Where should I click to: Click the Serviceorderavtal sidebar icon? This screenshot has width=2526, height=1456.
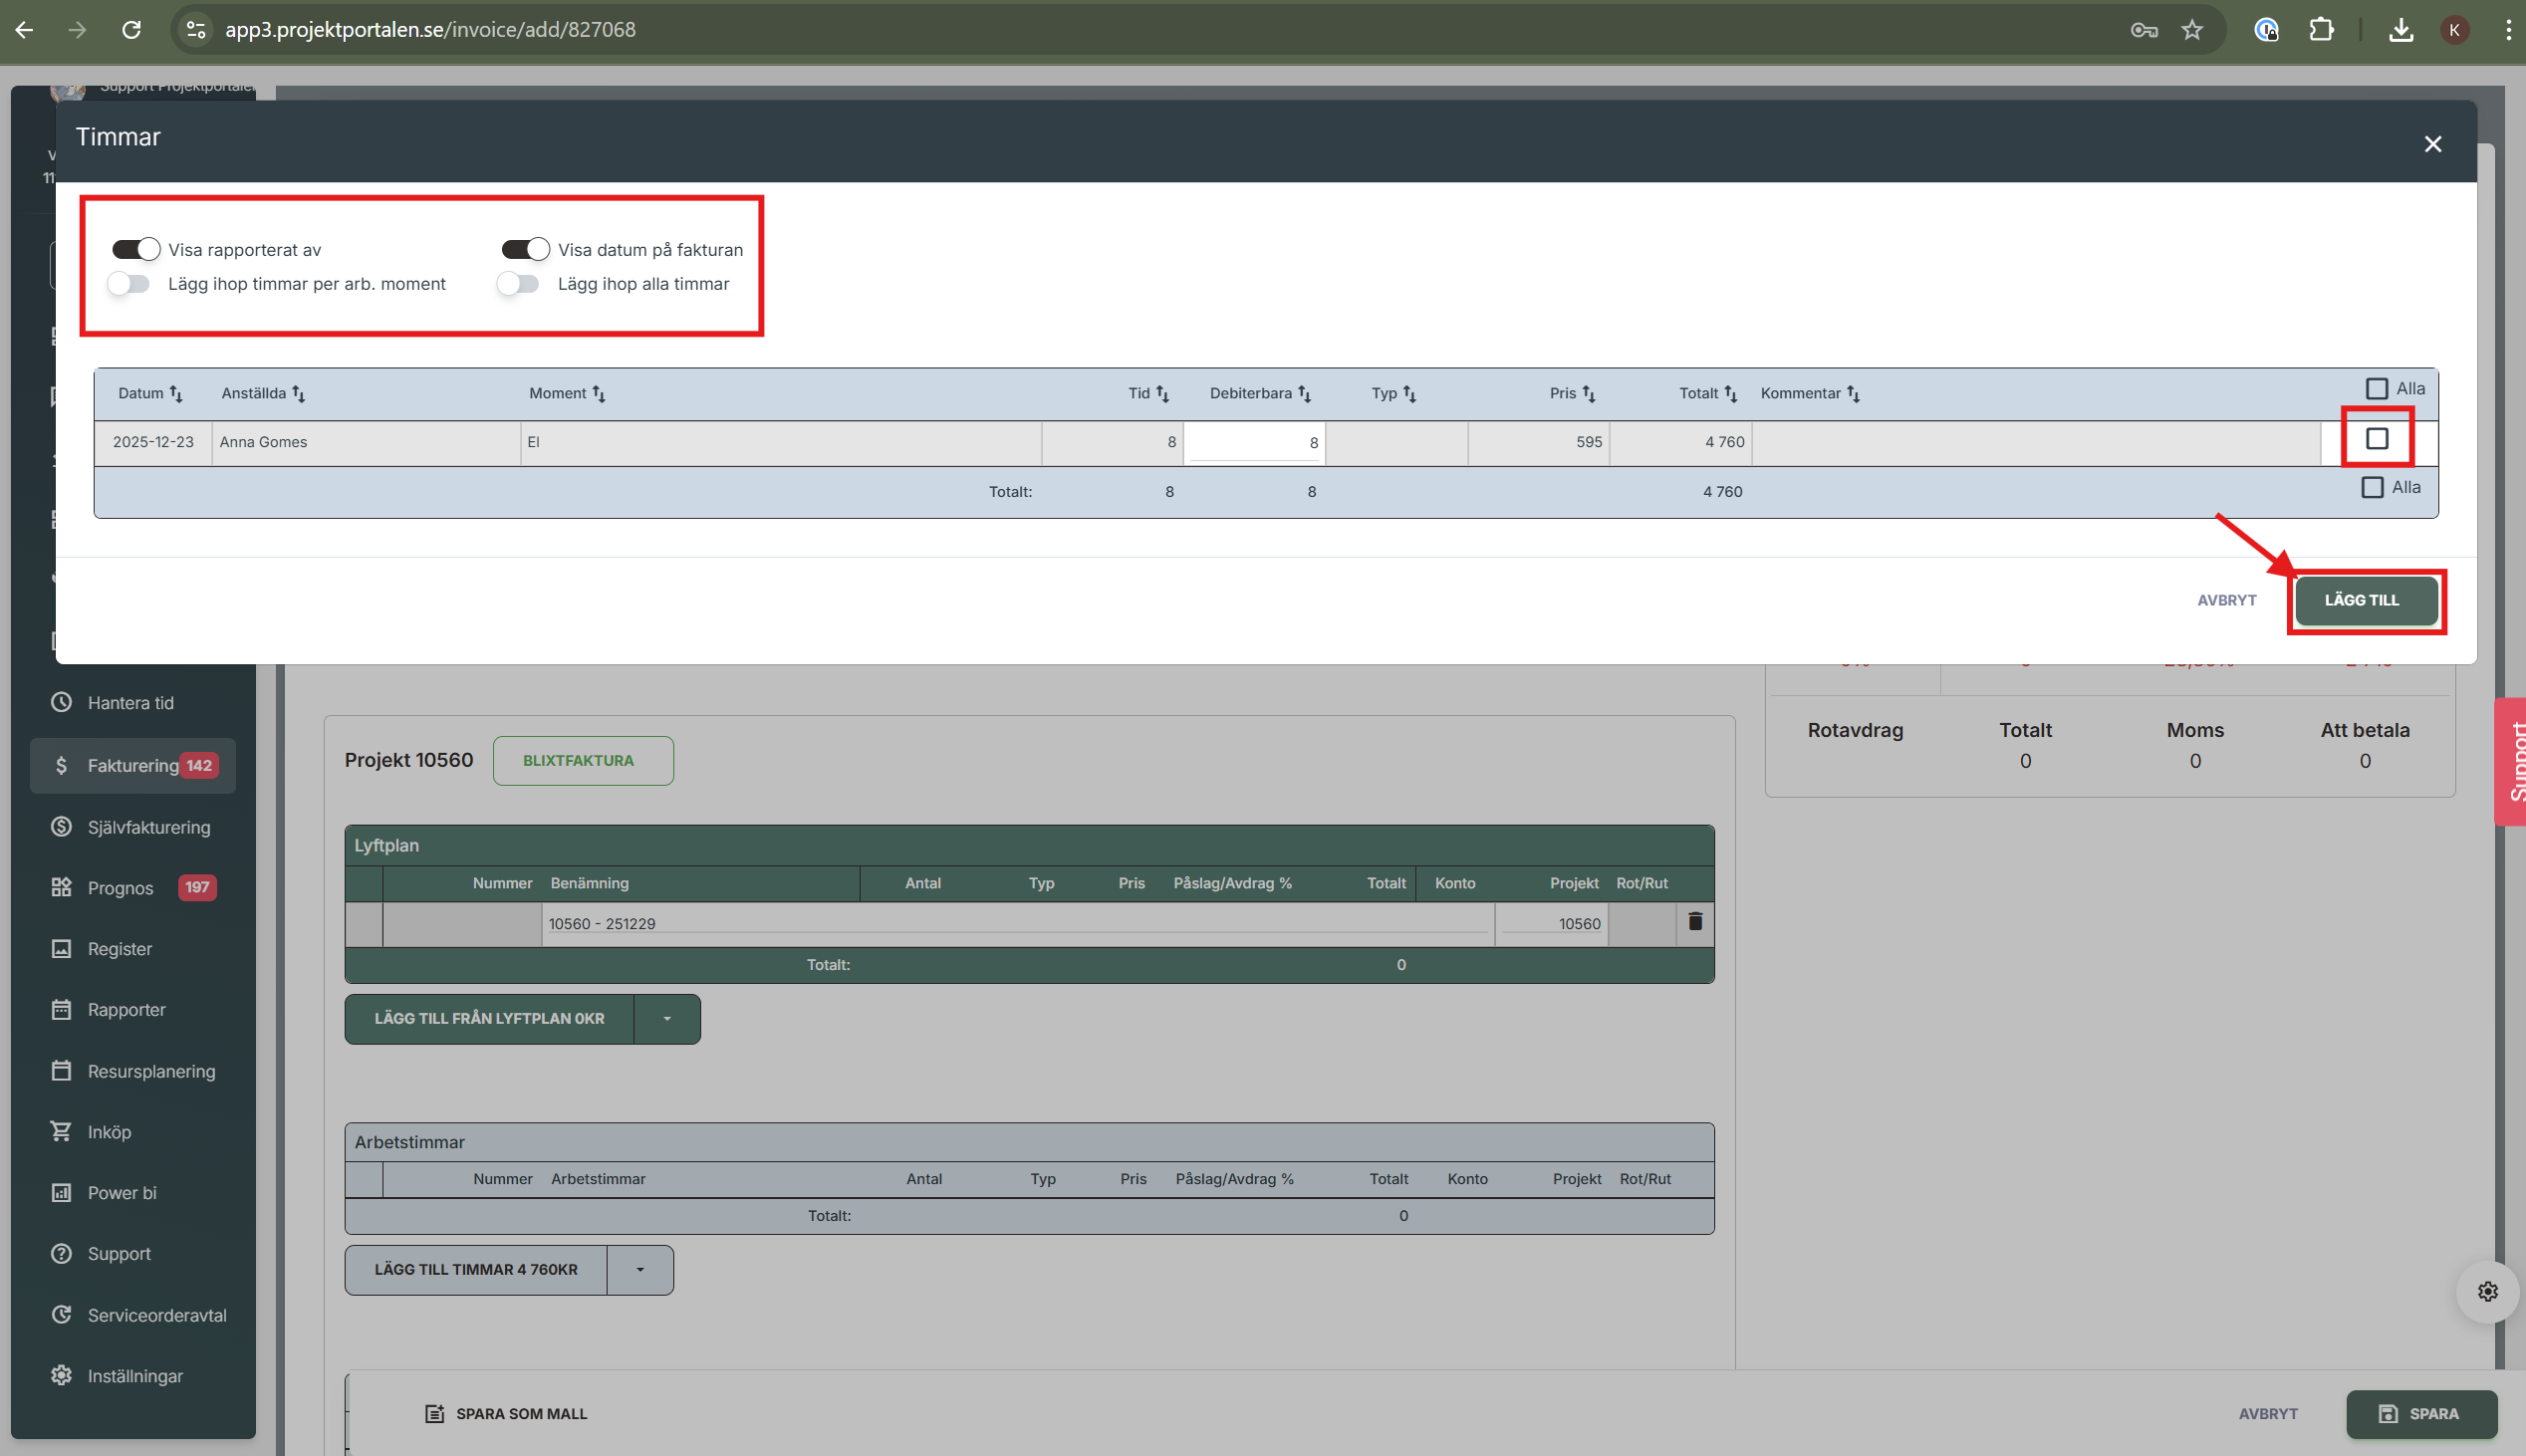click(61, 1314)
